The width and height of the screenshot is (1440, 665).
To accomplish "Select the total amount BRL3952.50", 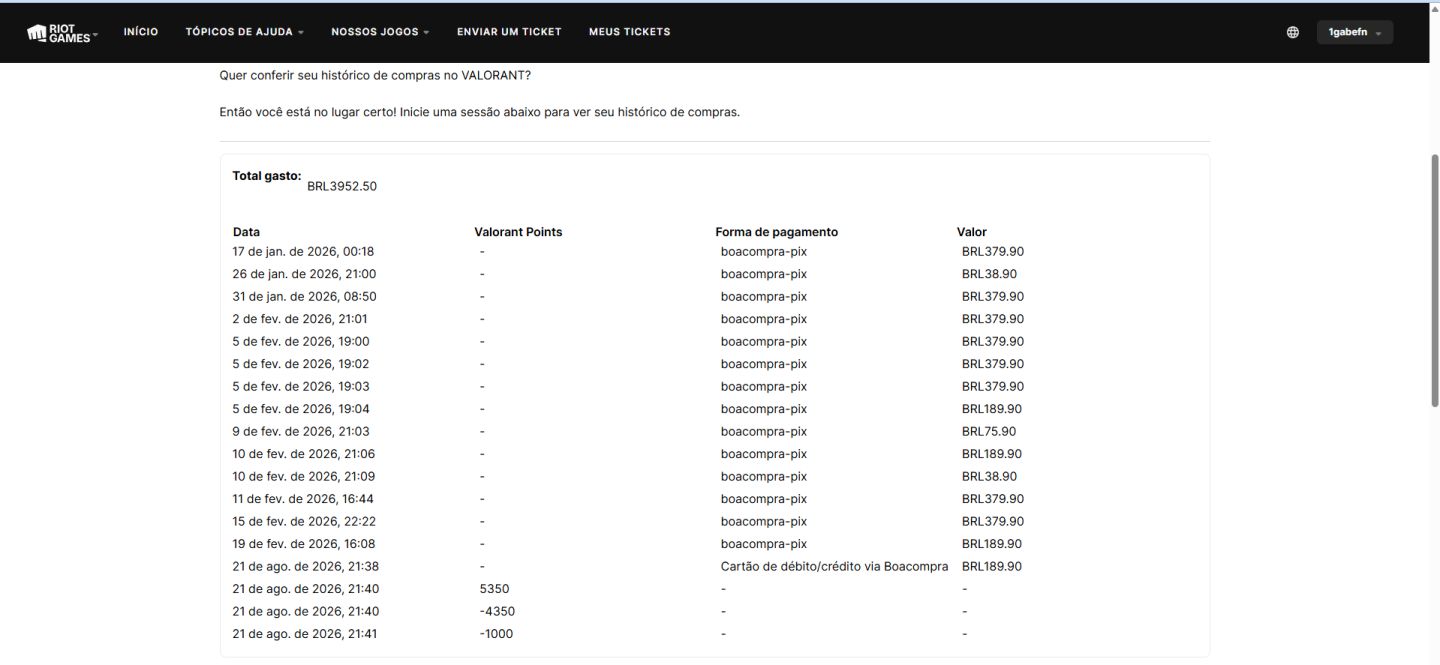I will point(342,187).
